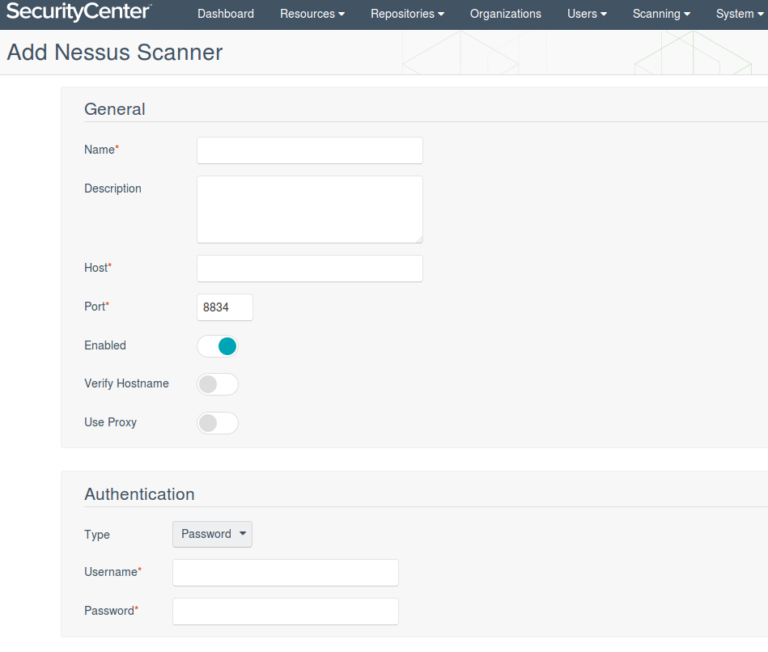The image size is (768, 652).
Task: Select the Port field showing 8834
Action: pos(225,307)
